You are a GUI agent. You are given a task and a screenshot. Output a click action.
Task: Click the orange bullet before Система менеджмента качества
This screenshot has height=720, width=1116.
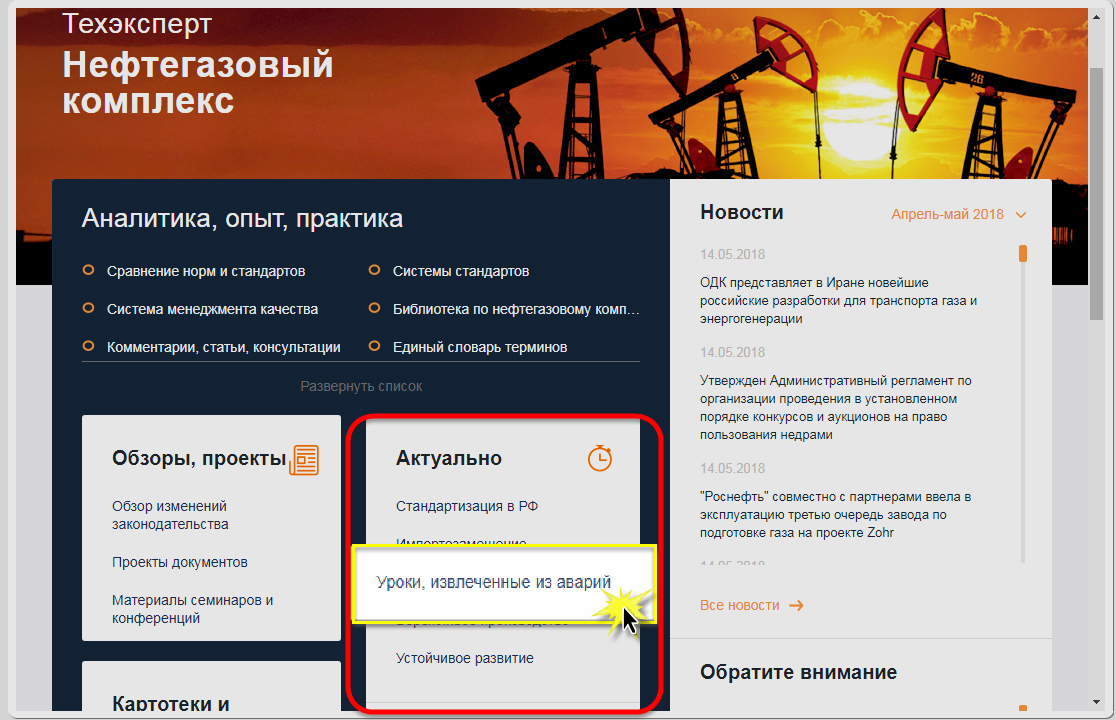88,309
